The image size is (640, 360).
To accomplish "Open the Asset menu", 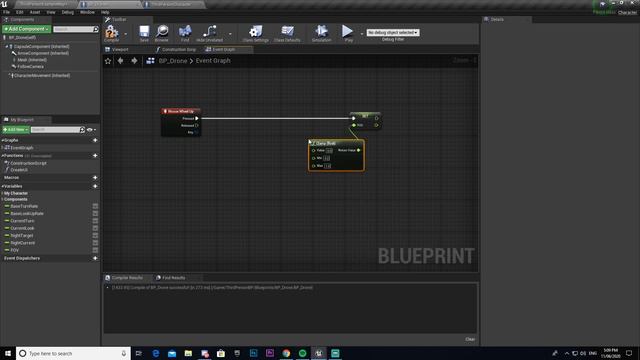I will (x=35, y=12).
